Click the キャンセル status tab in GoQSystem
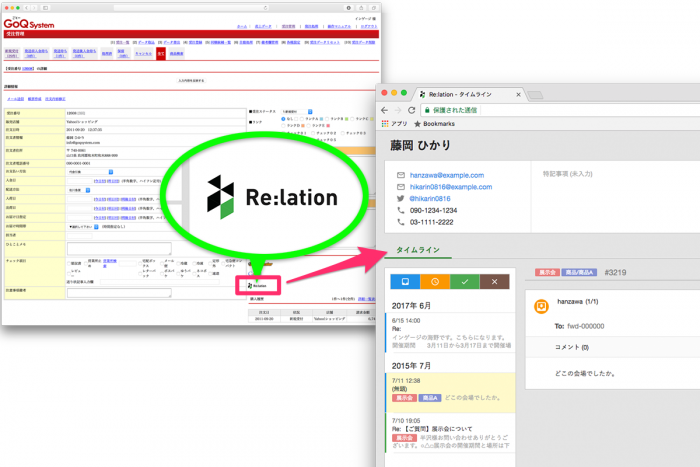This screenshot has height=467, width=700. click(143, 54)
